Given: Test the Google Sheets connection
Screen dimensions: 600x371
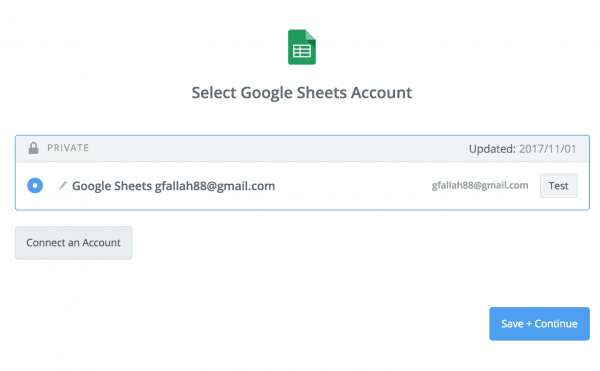Looking at the screenshot, I should (558, 186).
